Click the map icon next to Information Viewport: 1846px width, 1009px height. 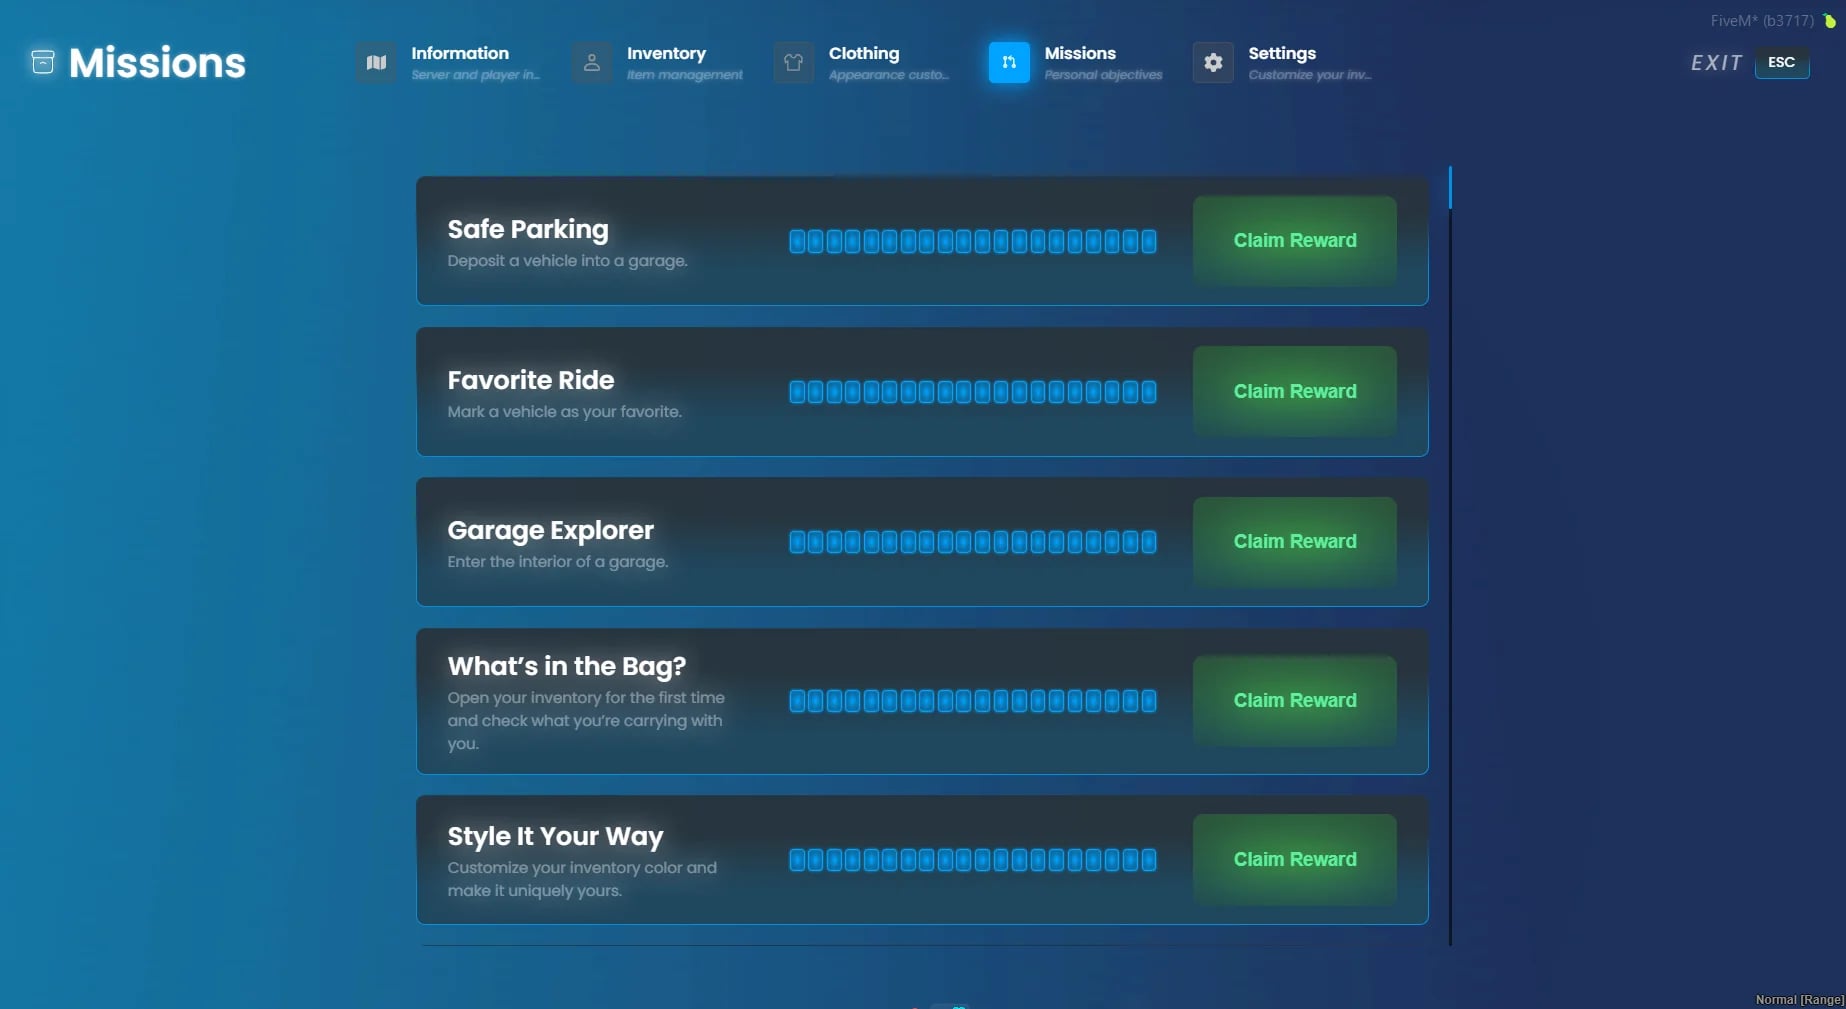376,62
